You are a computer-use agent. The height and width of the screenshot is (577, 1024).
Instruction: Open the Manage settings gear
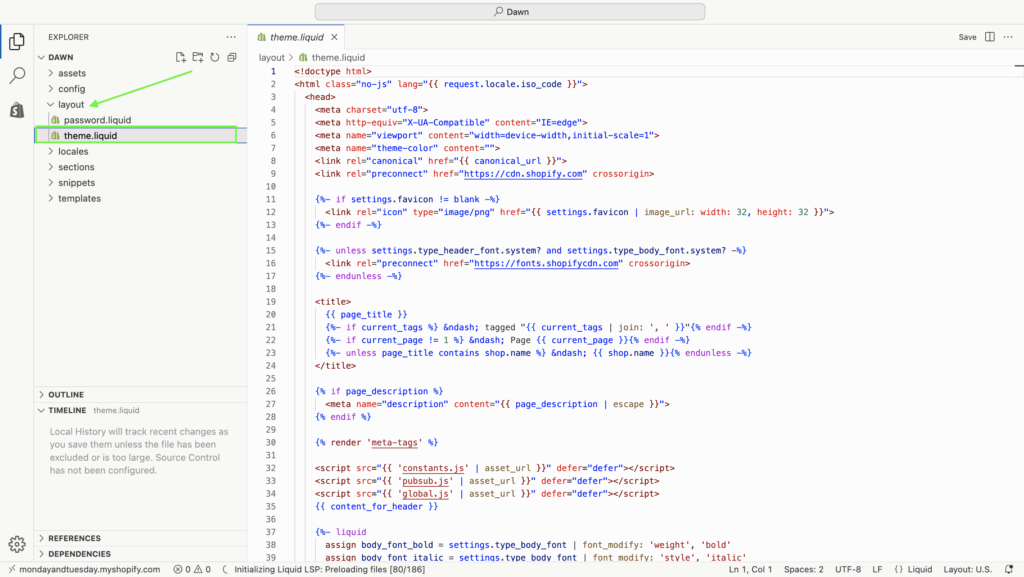17,544
